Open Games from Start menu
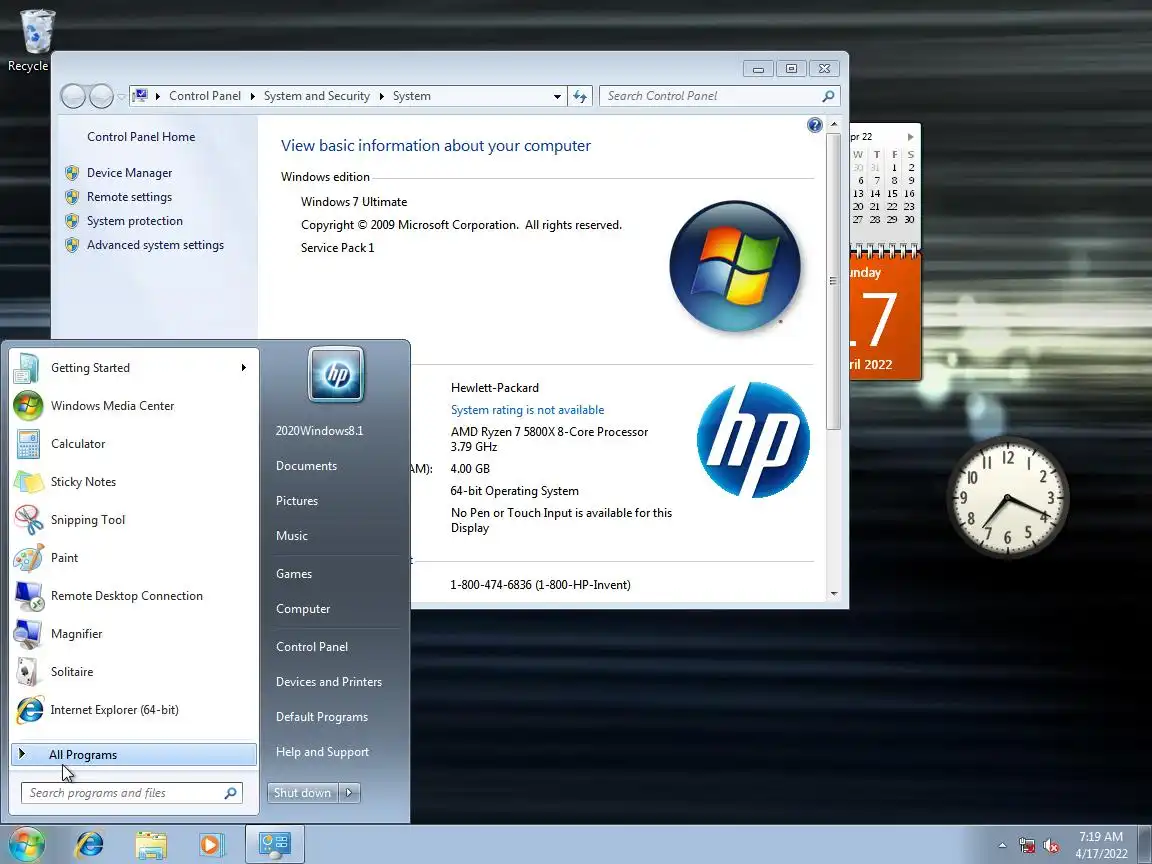 [294, 574]
